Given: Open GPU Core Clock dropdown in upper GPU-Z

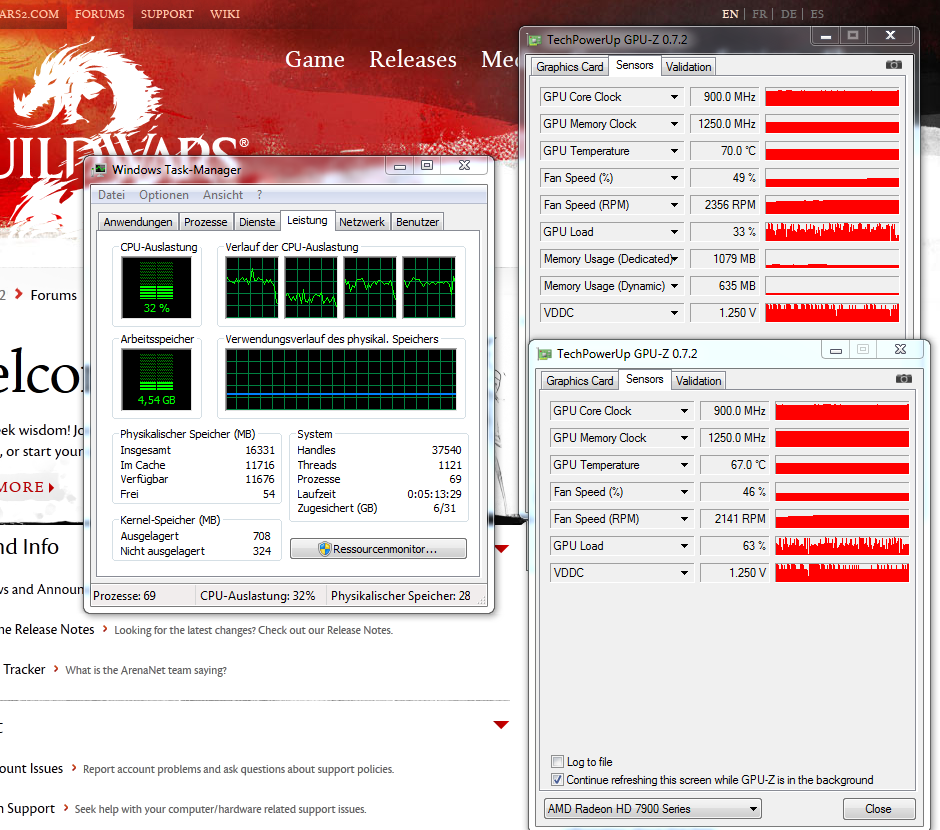Looking at the screenshot, I should 674,97.
